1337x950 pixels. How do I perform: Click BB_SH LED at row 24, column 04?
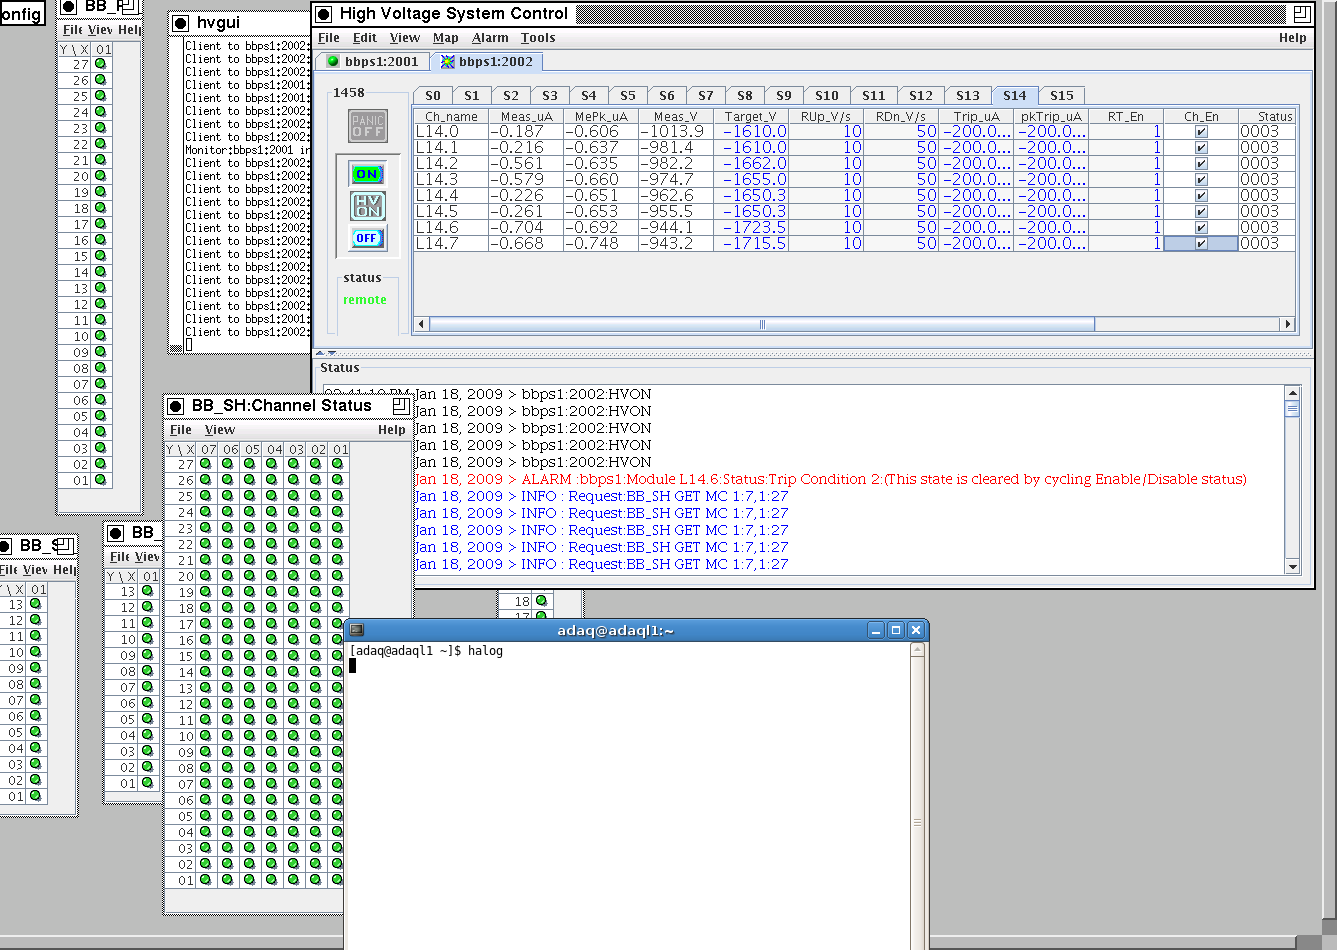pos(272,512)
